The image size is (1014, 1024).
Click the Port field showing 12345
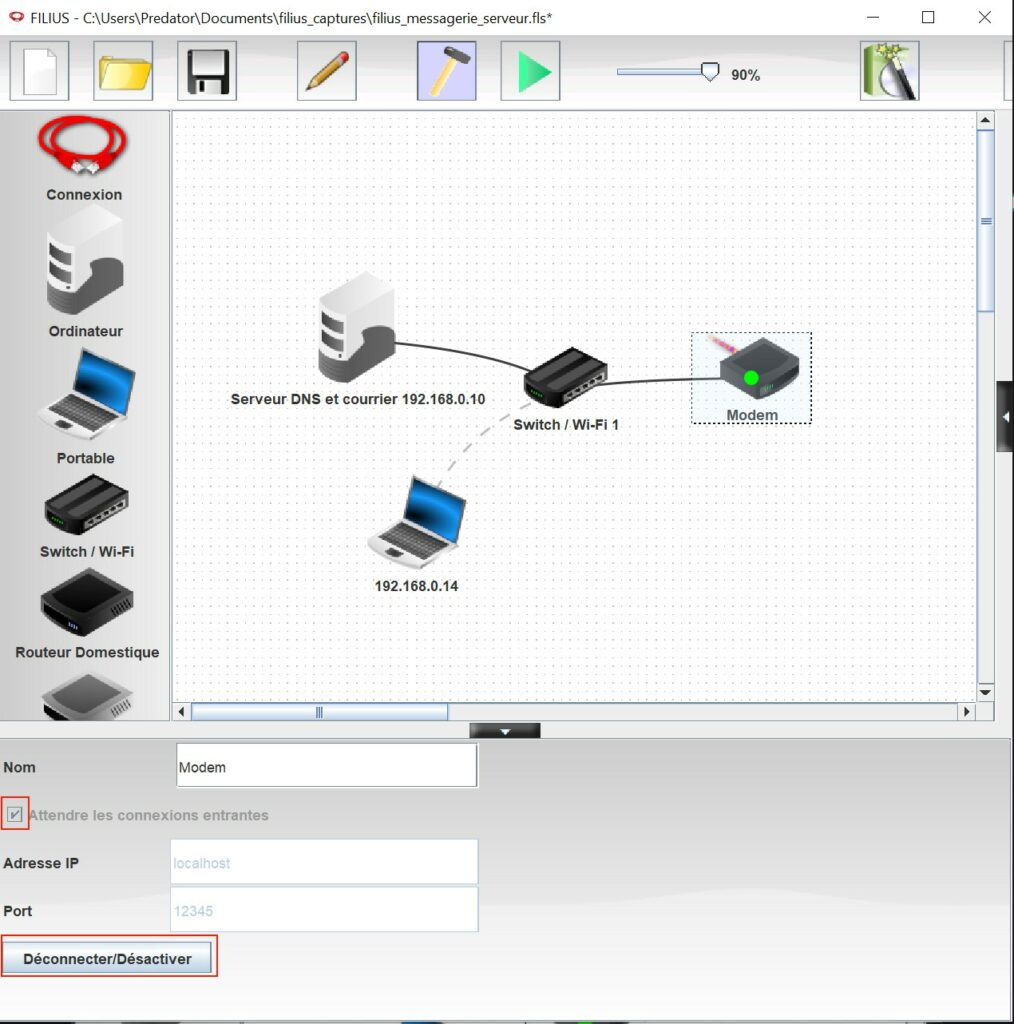click(324, 910)
